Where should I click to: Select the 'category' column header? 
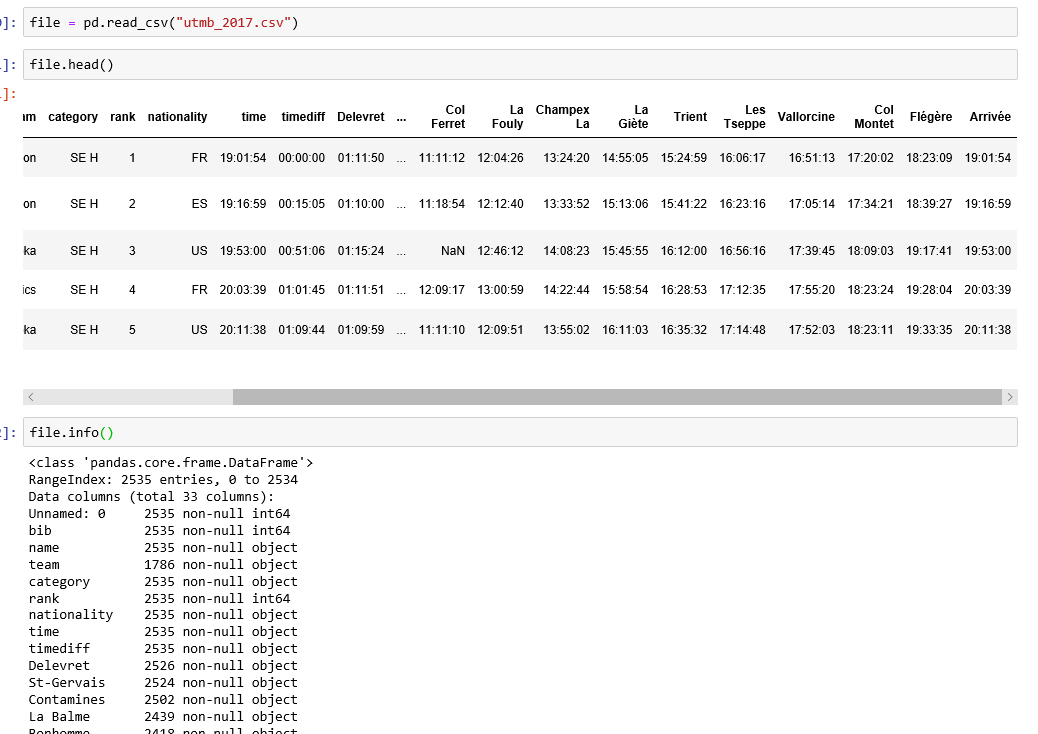coord(73,116)
